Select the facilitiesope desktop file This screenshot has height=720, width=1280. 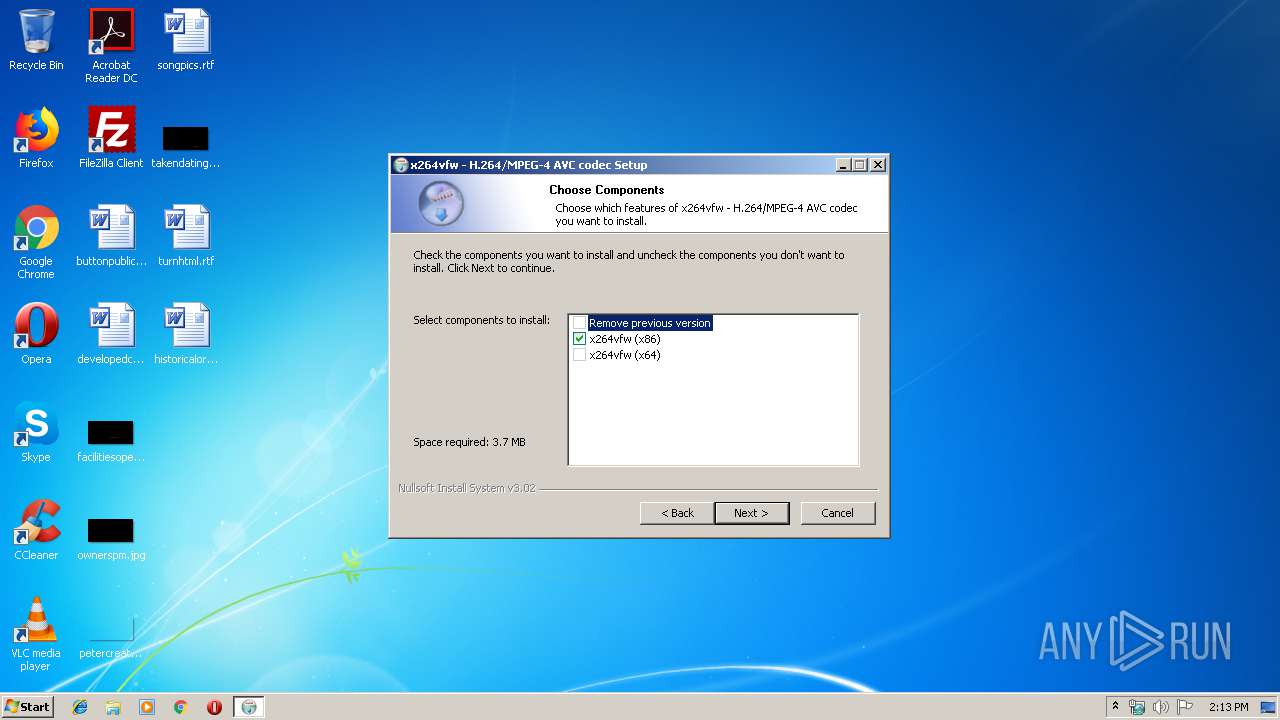[x=111, y=440]
